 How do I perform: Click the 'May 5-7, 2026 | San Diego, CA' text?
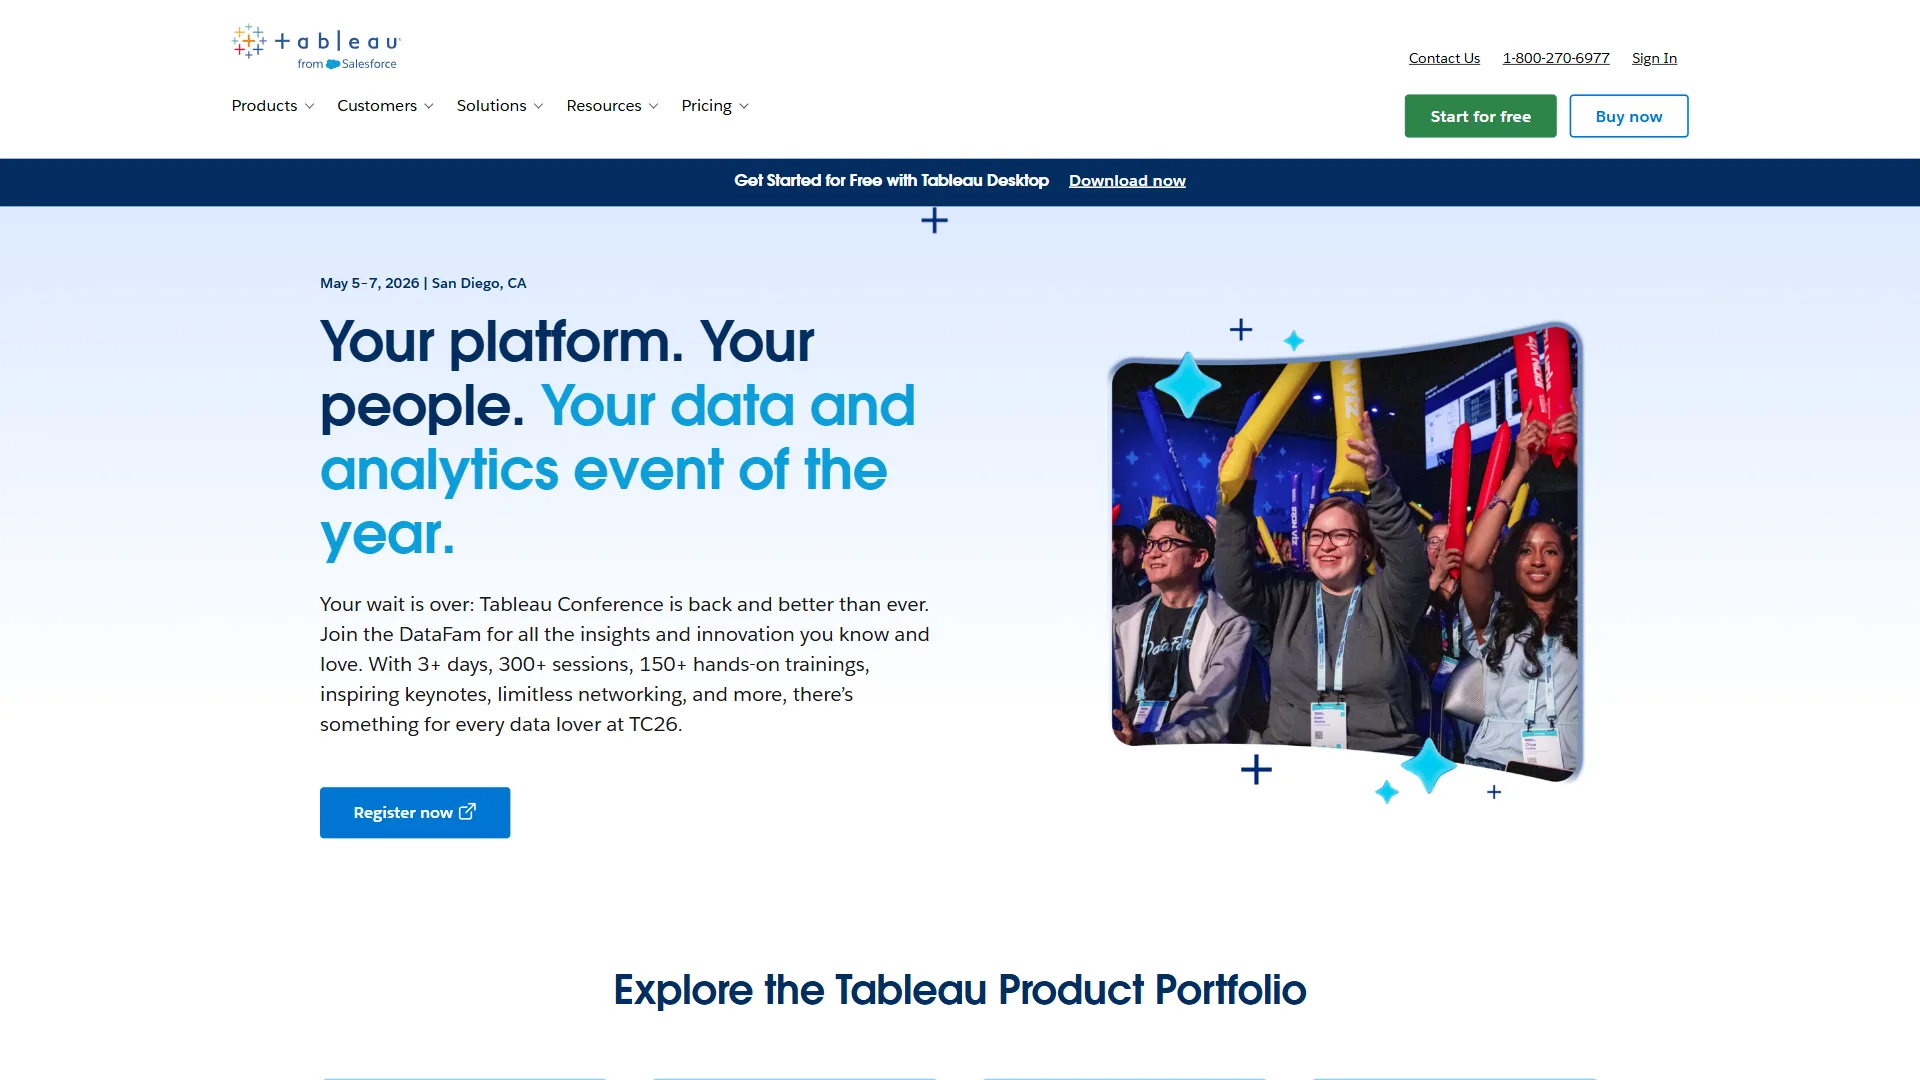coord(423,283)
